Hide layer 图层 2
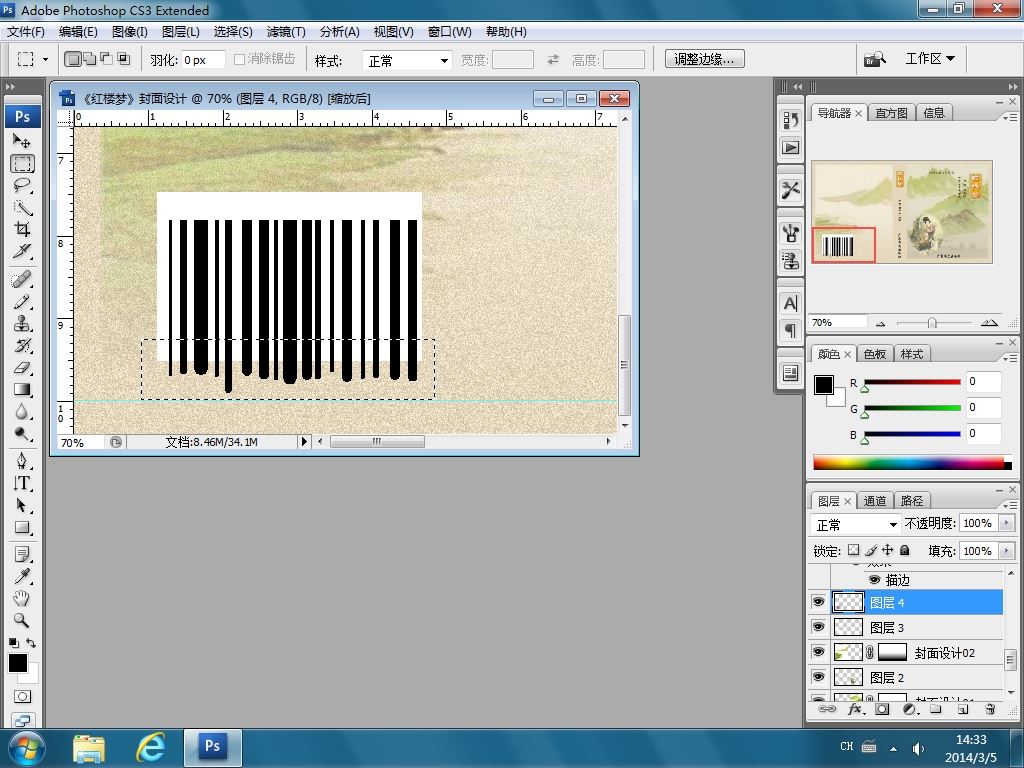 [818, 677]
